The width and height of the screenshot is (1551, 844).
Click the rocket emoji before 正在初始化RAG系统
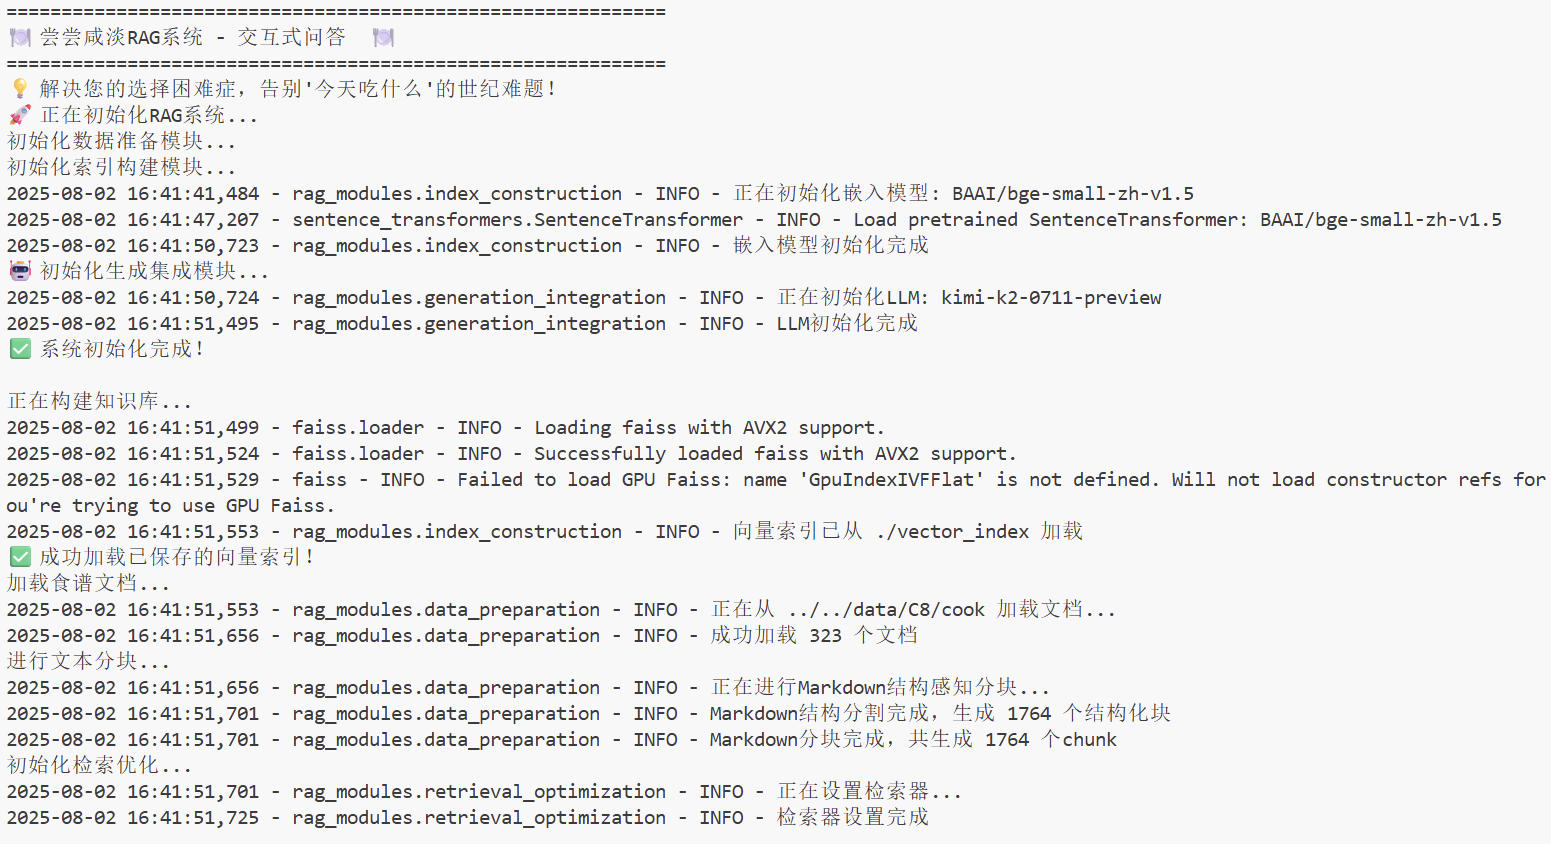[x=20, y=115]
